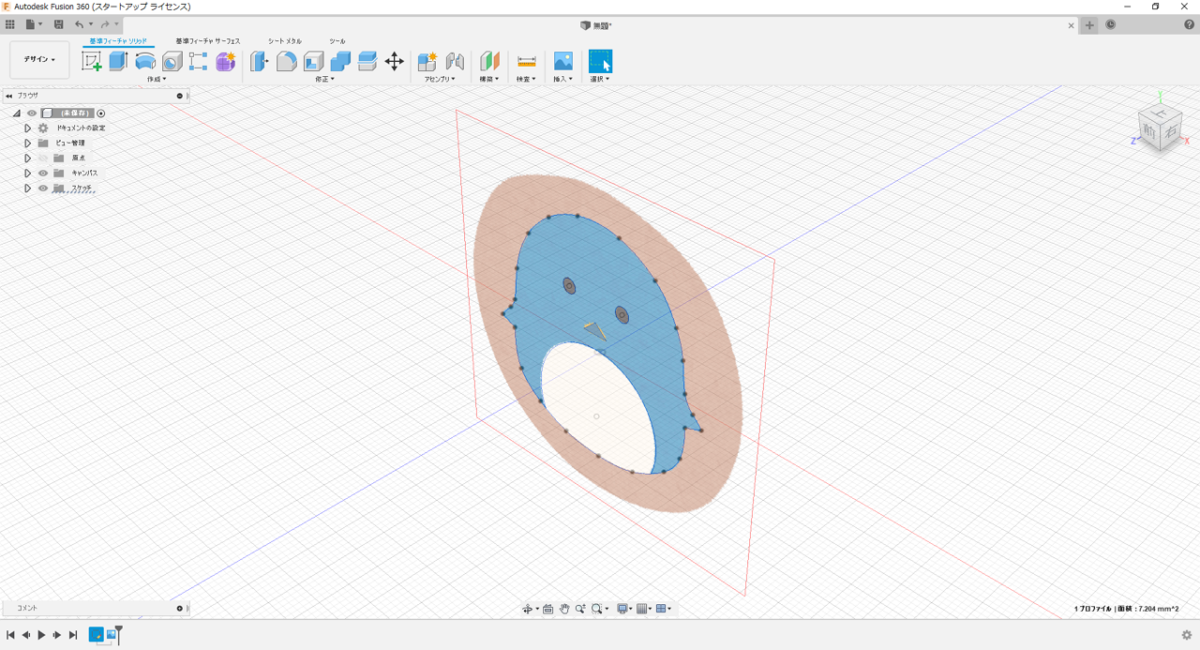Expand the キャンバス folder
Viewport: 1200px width, 650px height.
pos(28,173)
